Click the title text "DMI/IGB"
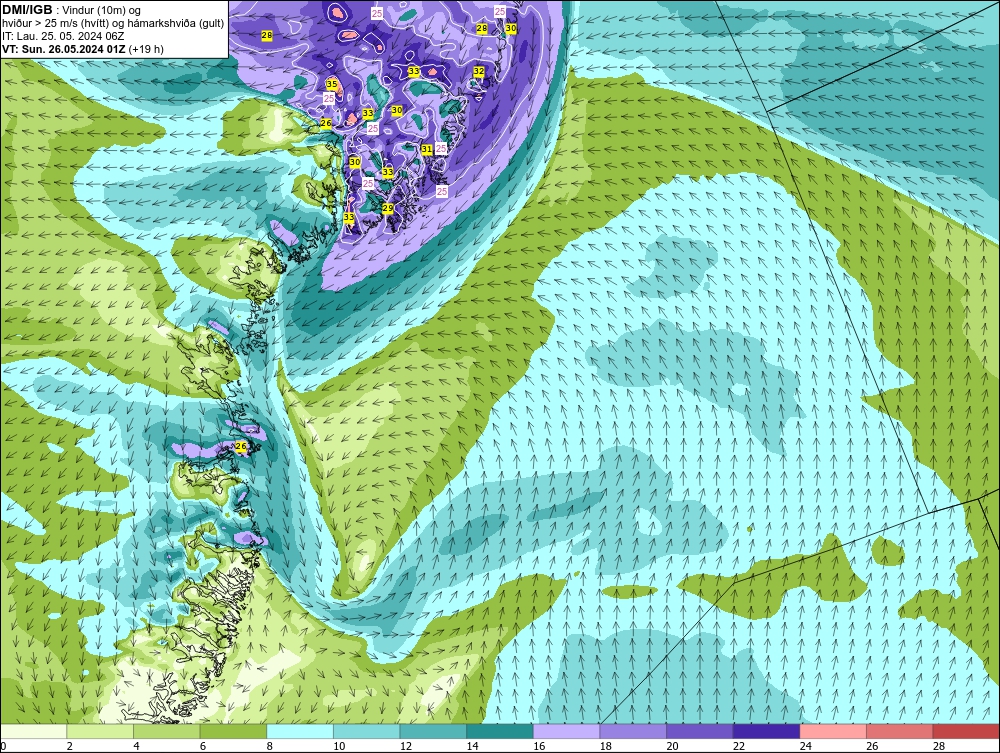This screenshot has height=753, width=1000. pos(27,10)
